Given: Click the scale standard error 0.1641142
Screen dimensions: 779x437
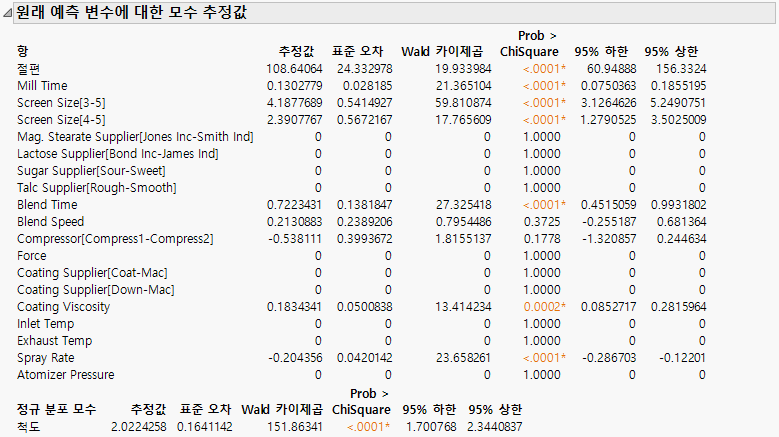Looking at the screenshot, I should coord(205,427).
